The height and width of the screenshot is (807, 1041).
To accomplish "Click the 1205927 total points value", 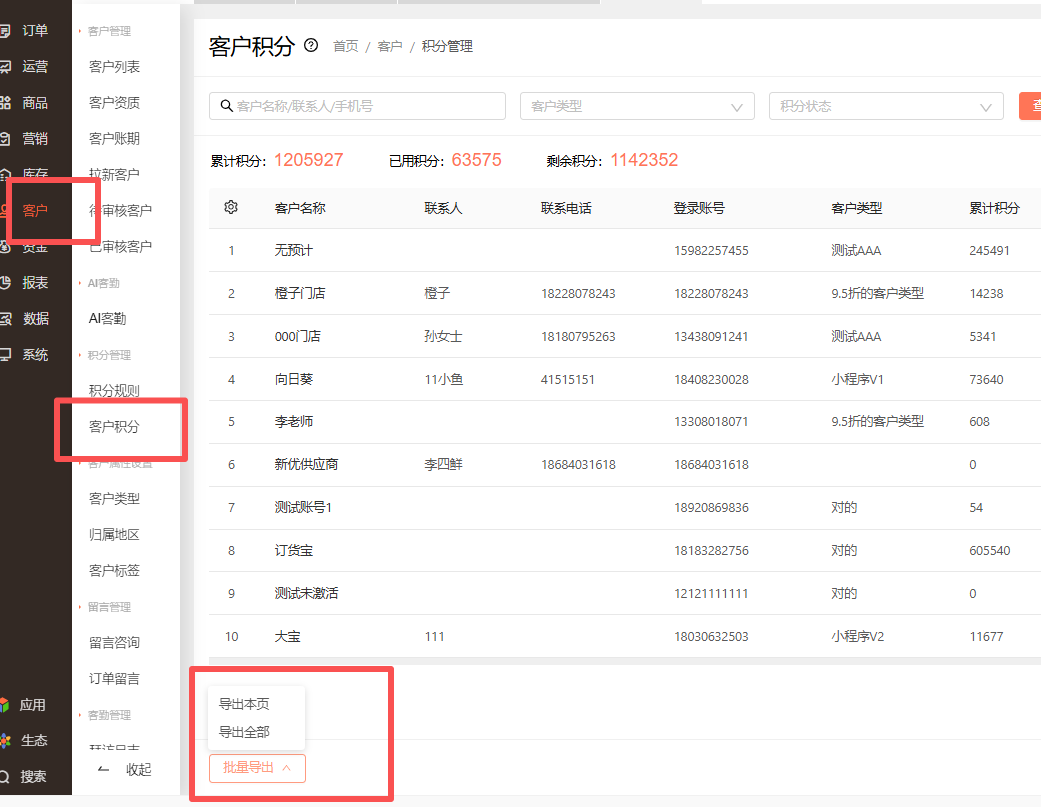I will (309, 160).
